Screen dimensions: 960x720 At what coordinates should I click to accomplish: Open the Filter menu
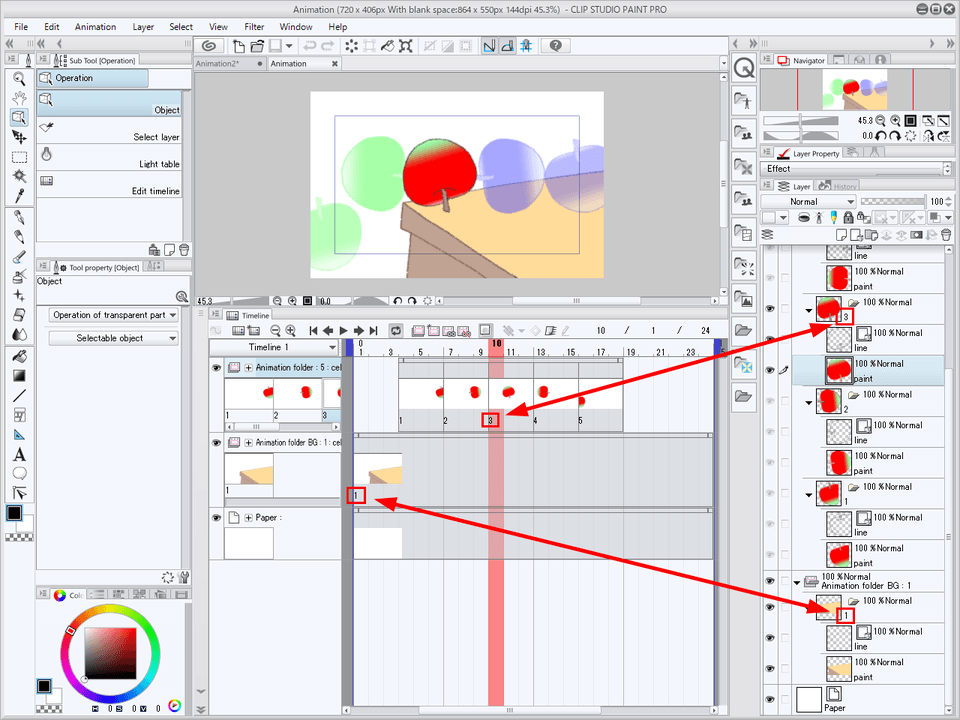point(254,27)
